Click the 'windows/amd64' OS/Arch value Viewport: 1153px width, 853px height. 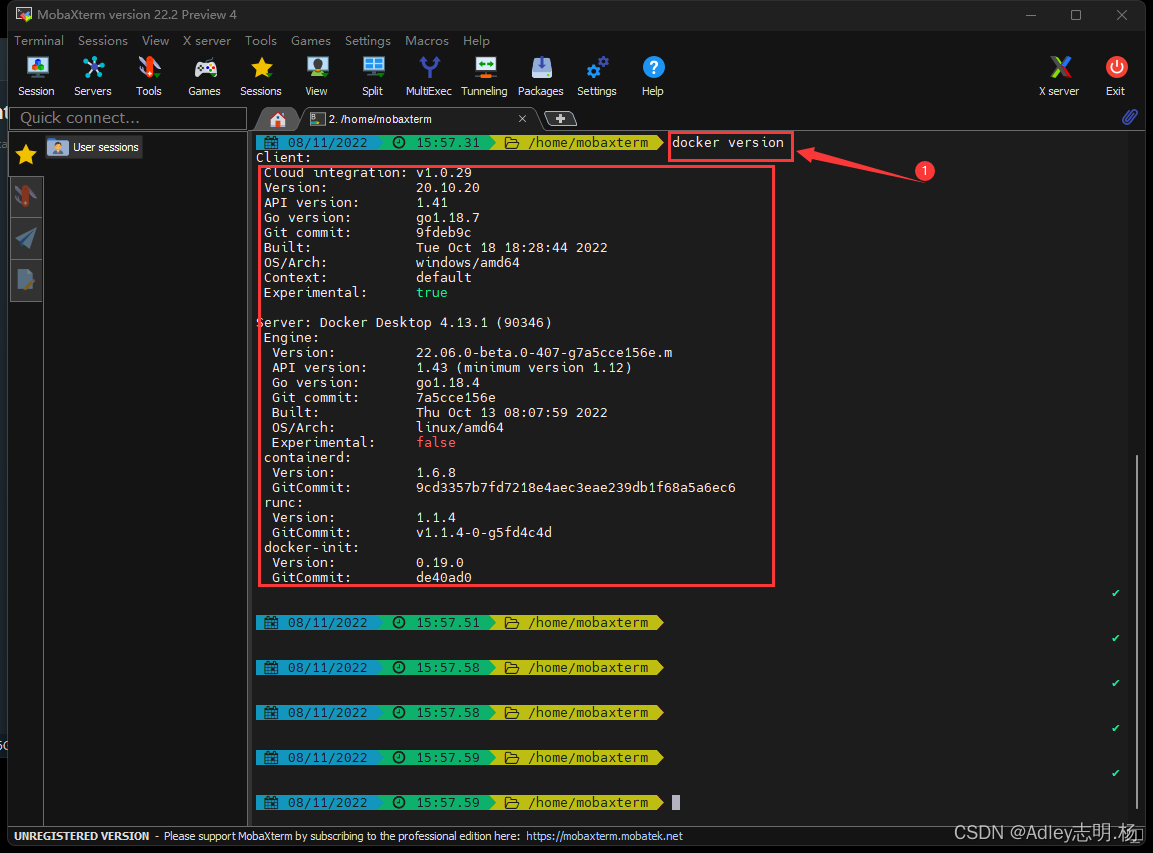pyautogui.click(x=468, y=263)
